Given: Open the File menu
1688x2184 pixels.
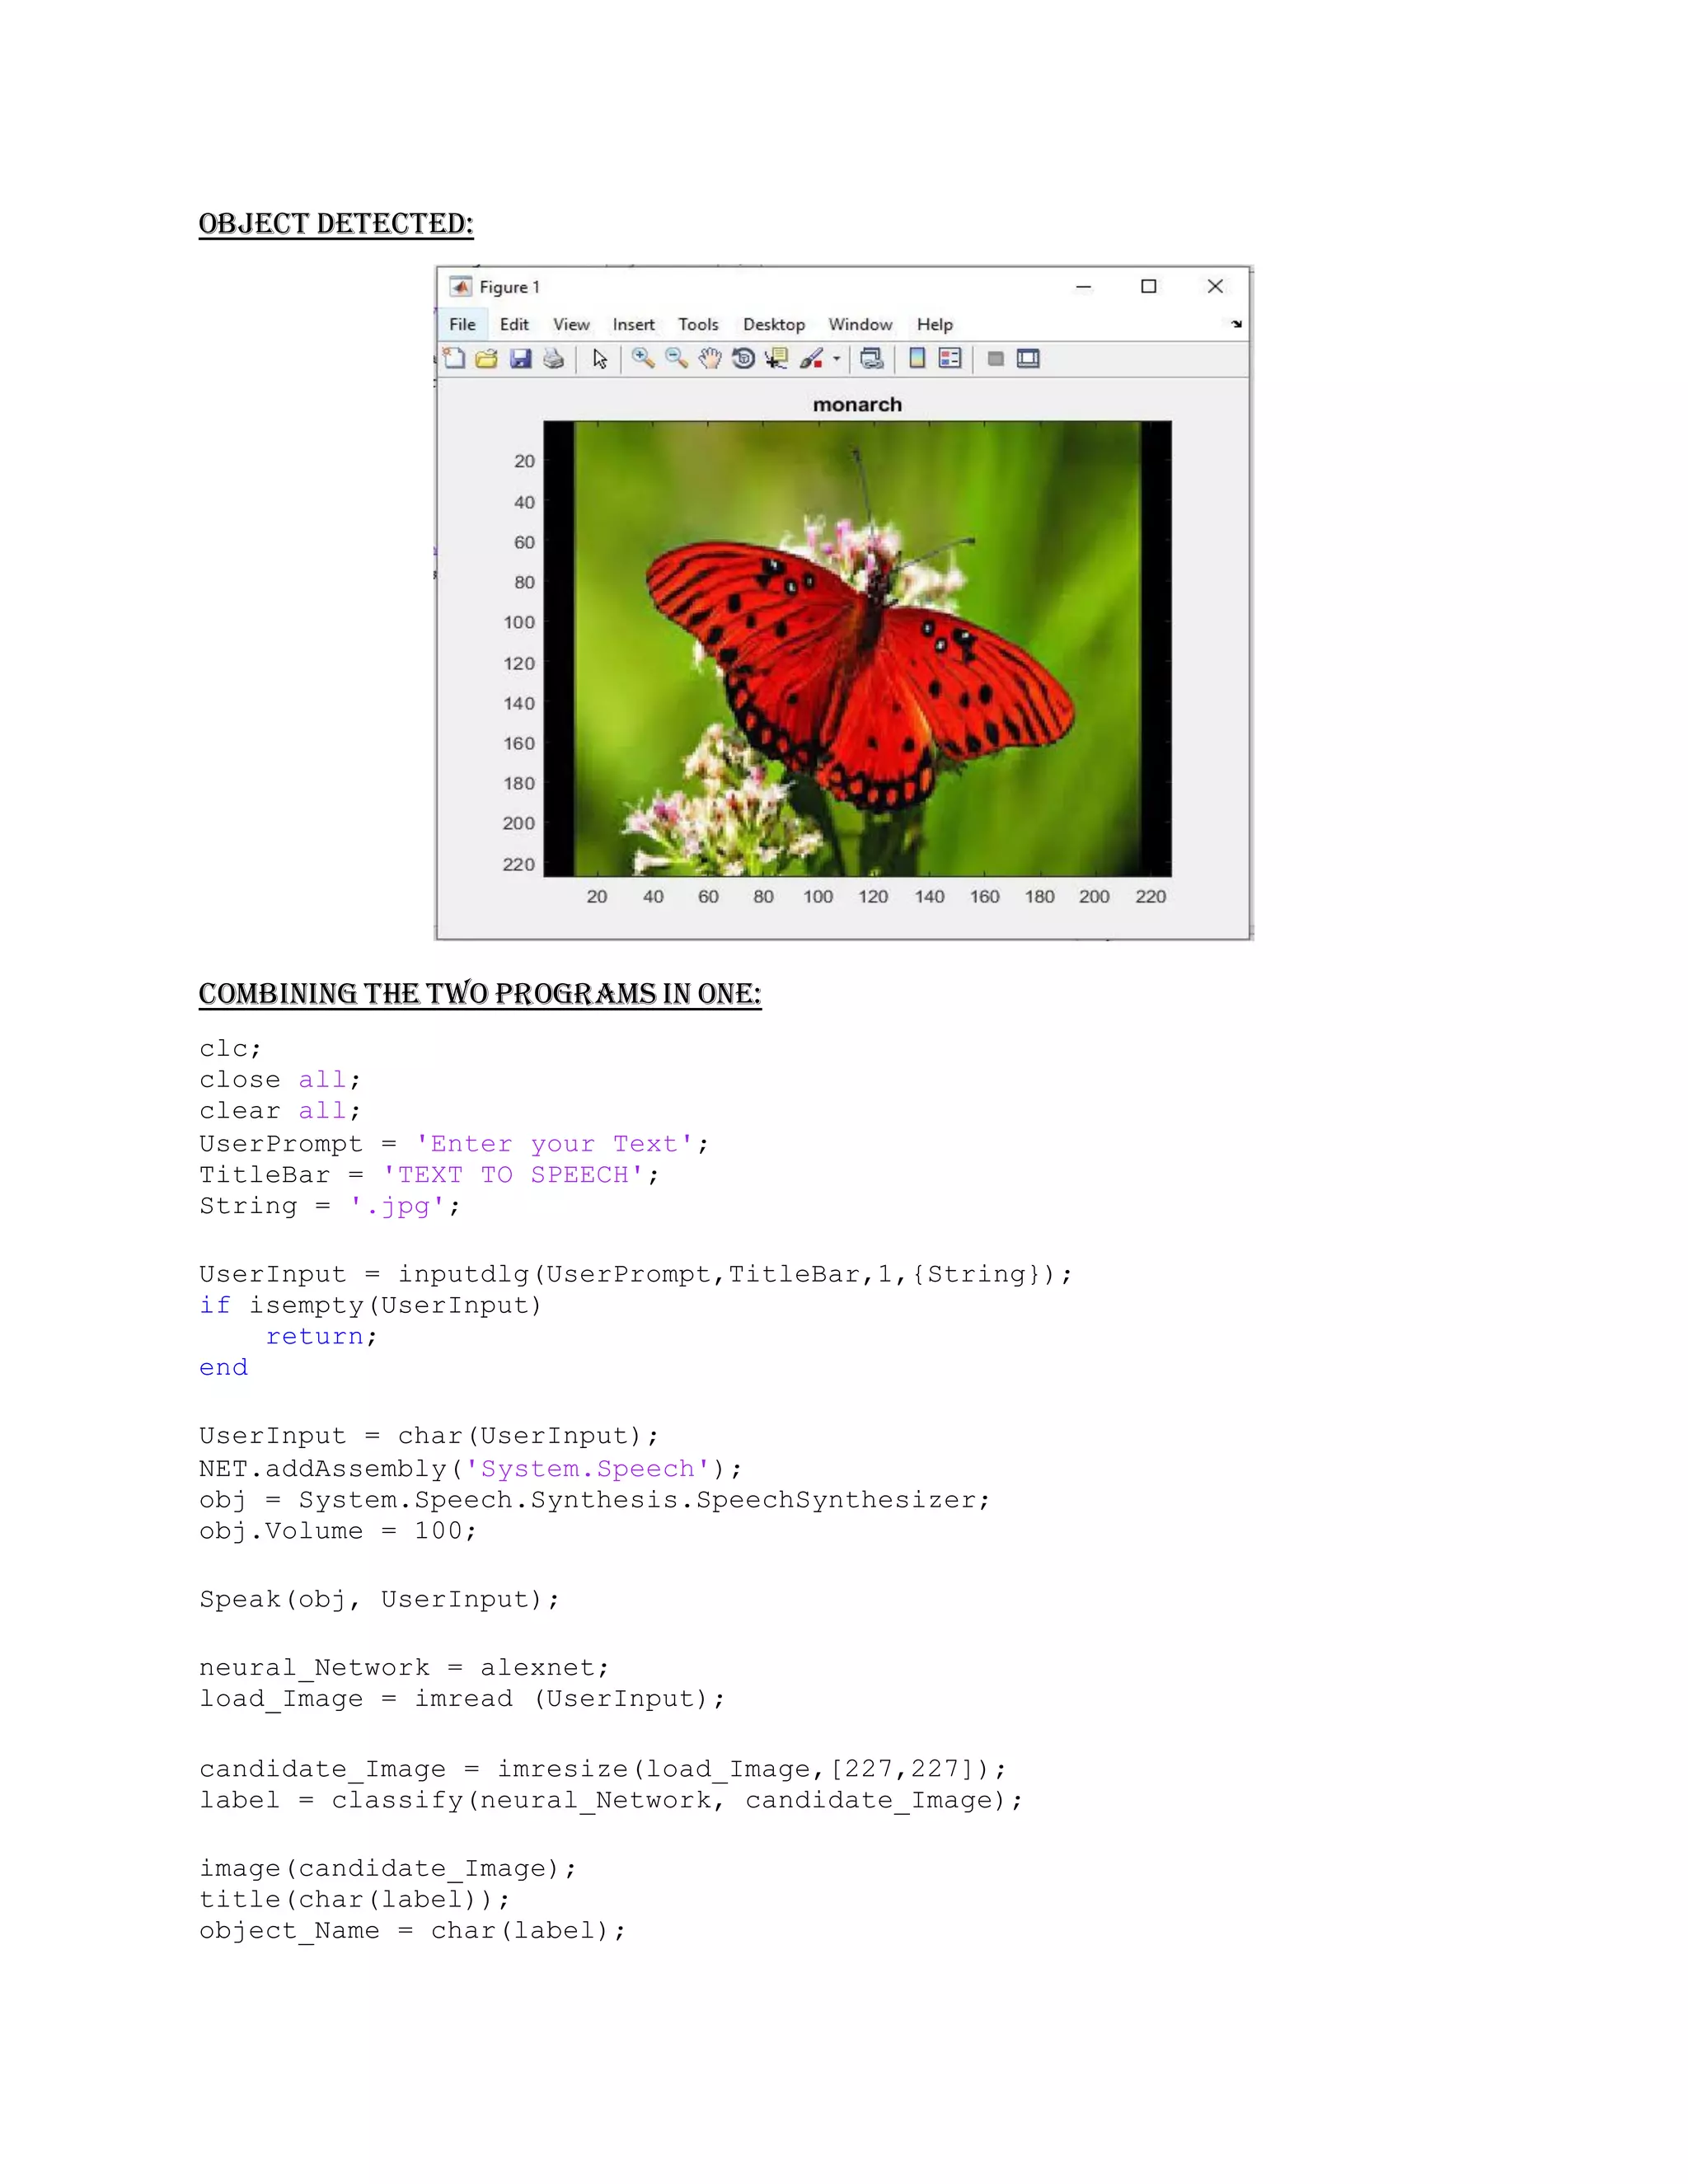Looking at the screenshot, I should coord(462,324).
